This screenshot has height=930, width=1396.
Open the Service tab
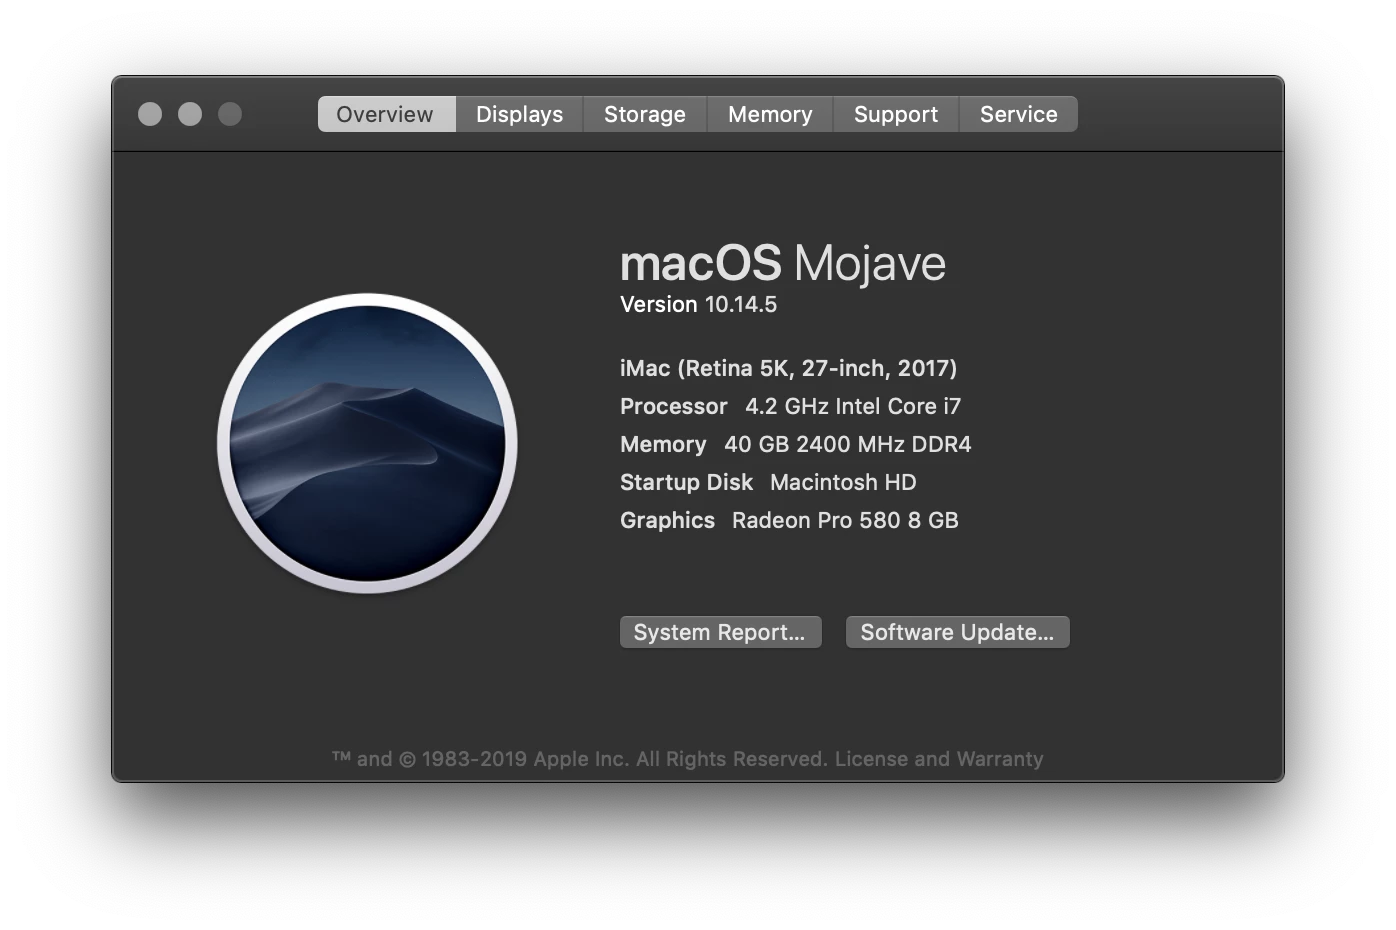1019,114
